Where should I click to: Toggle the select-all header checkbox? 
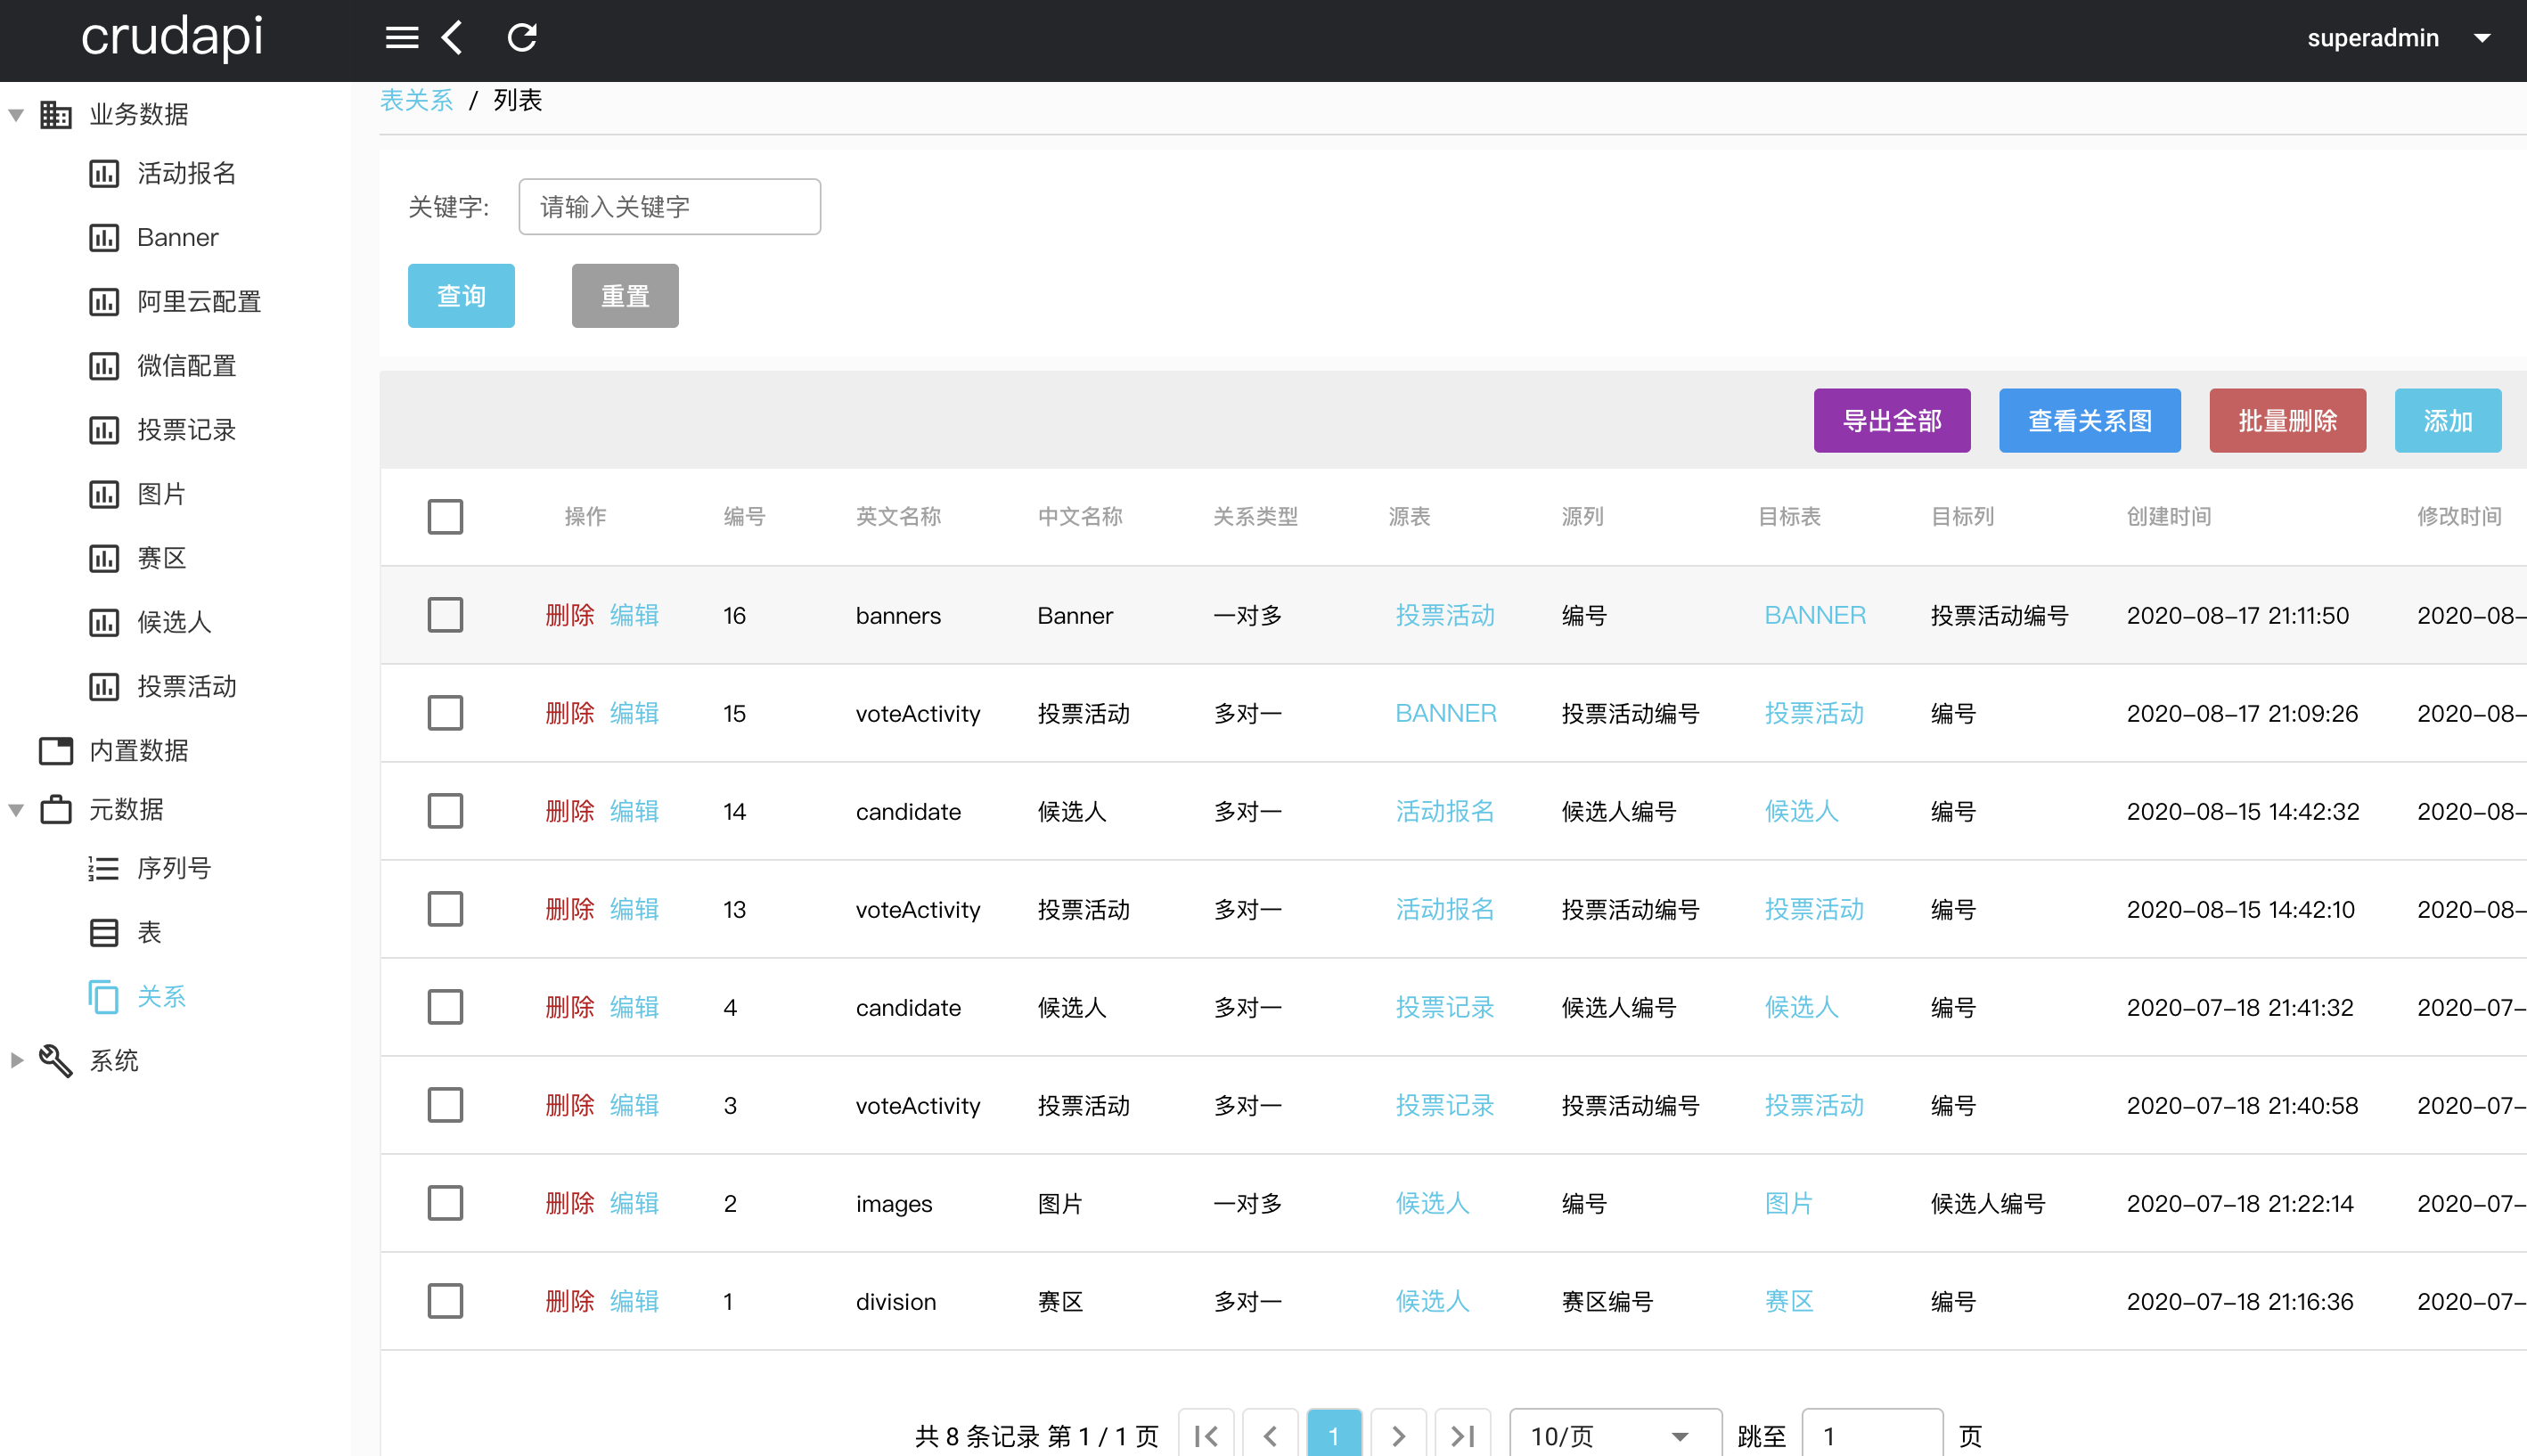coord(445,517)
